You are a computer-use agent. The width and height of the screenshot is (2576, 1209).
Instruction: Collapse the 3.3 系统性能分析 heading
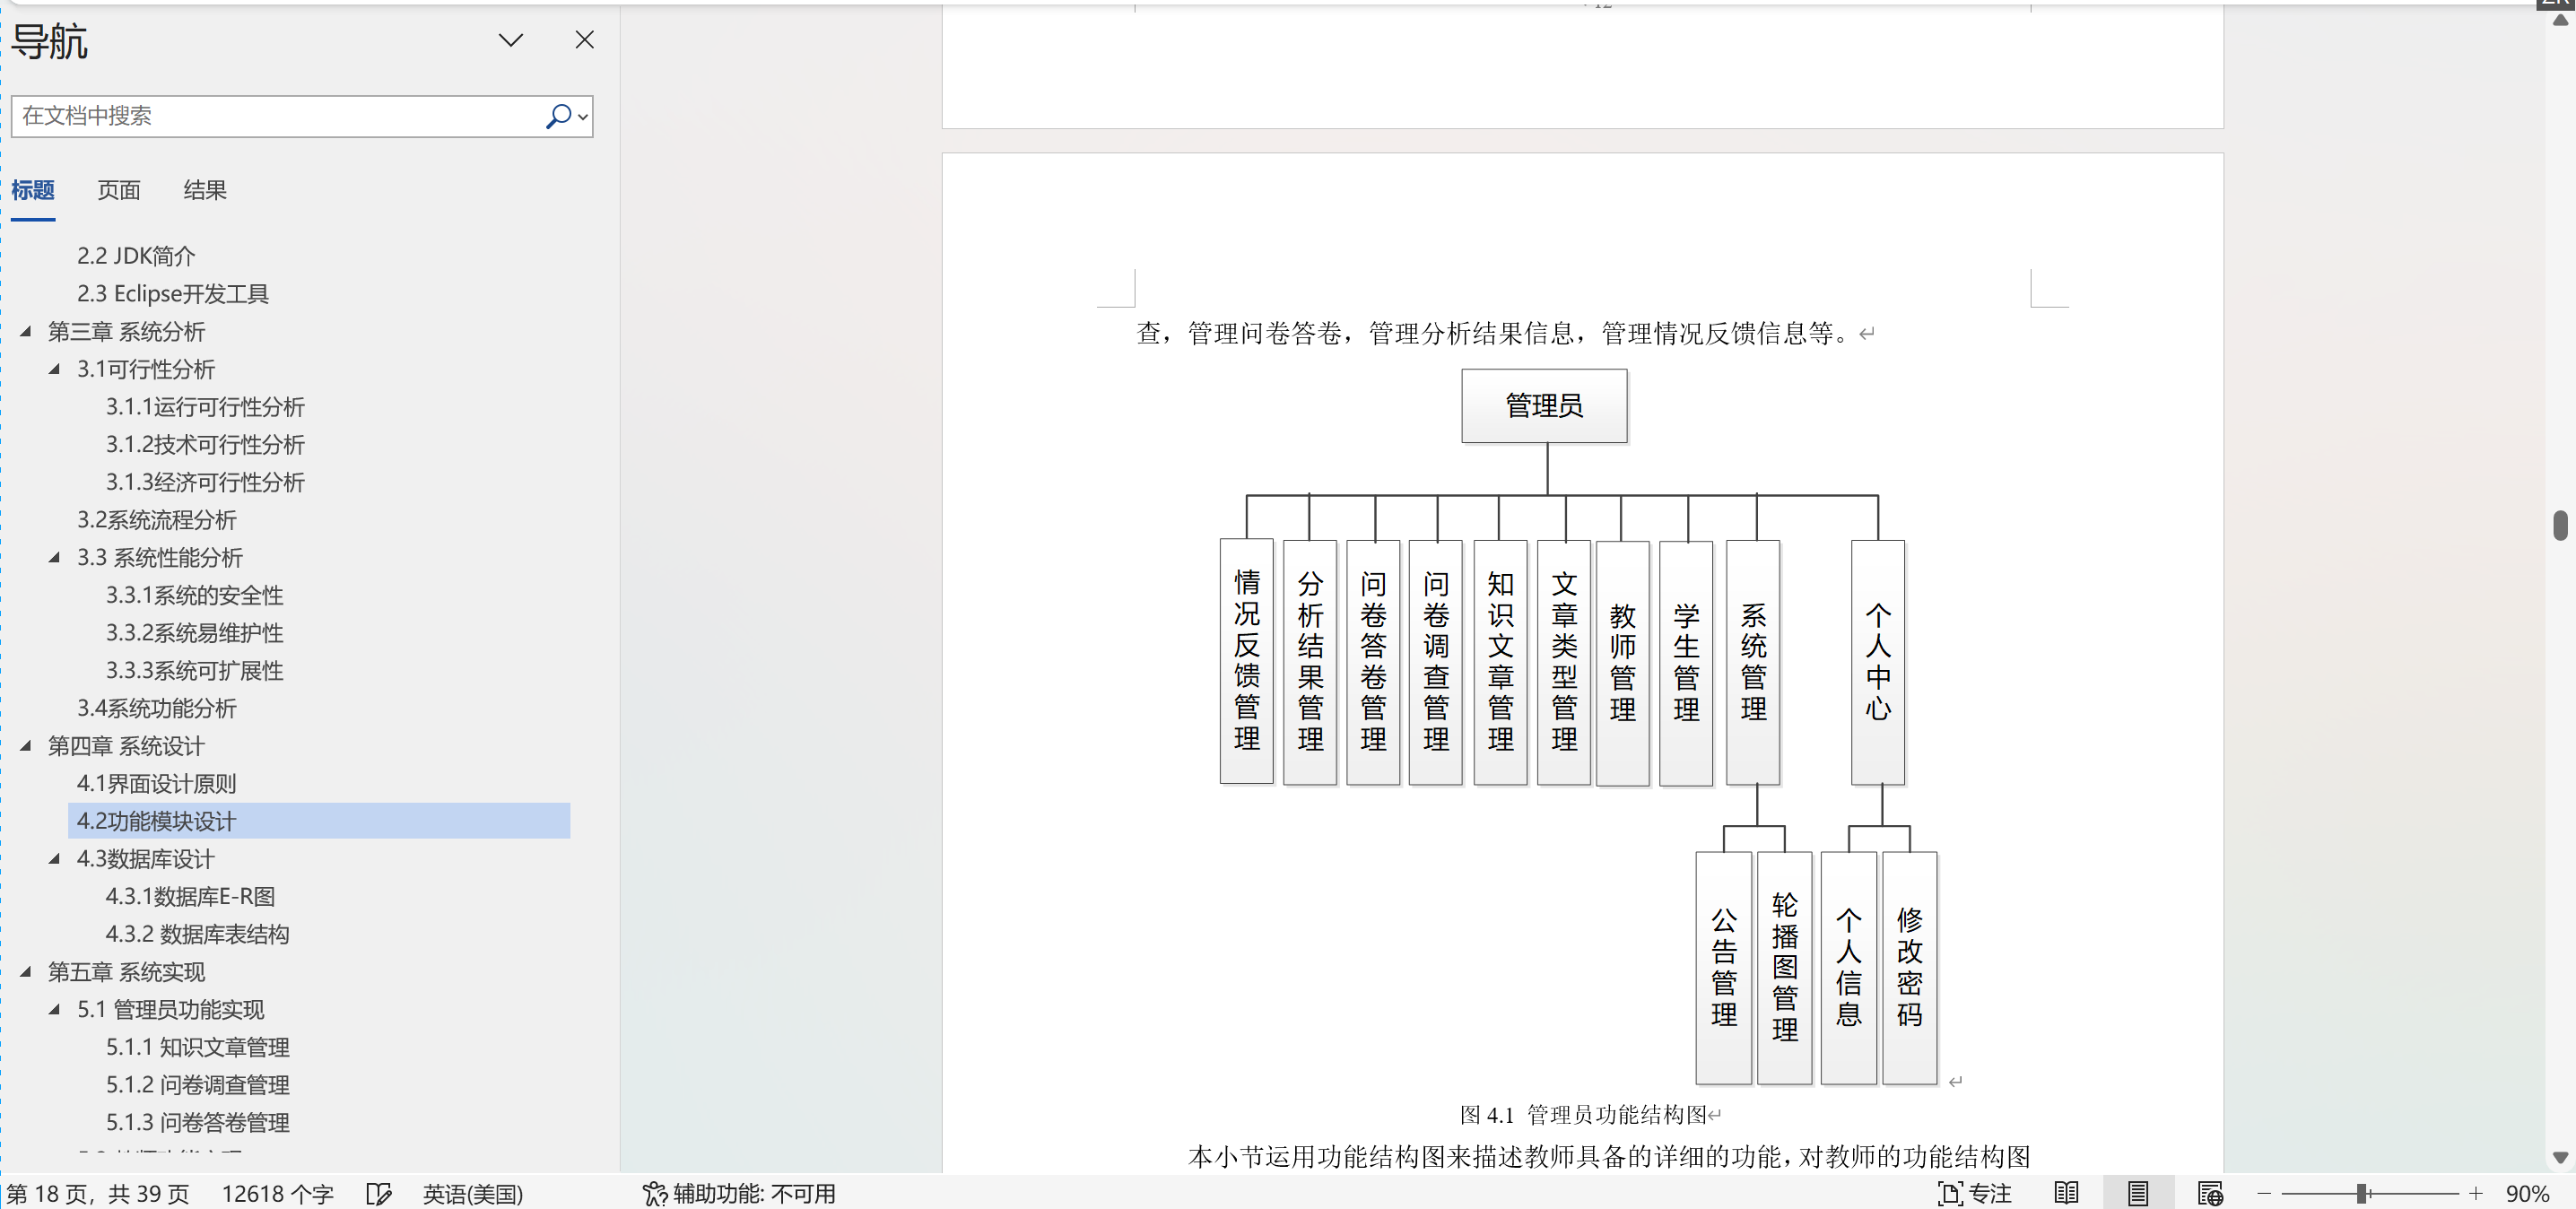tap(55, 557)
